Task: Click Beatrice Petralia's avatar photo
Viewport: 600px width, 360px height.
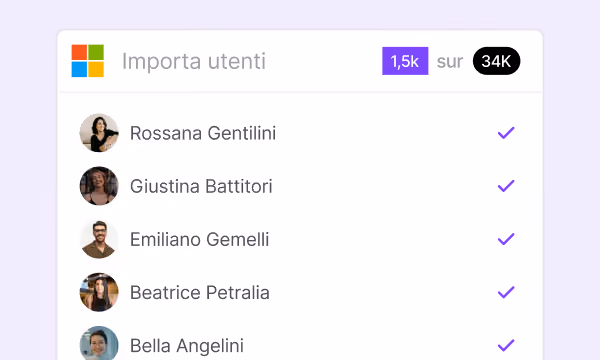Action: (x=99, y=292)
